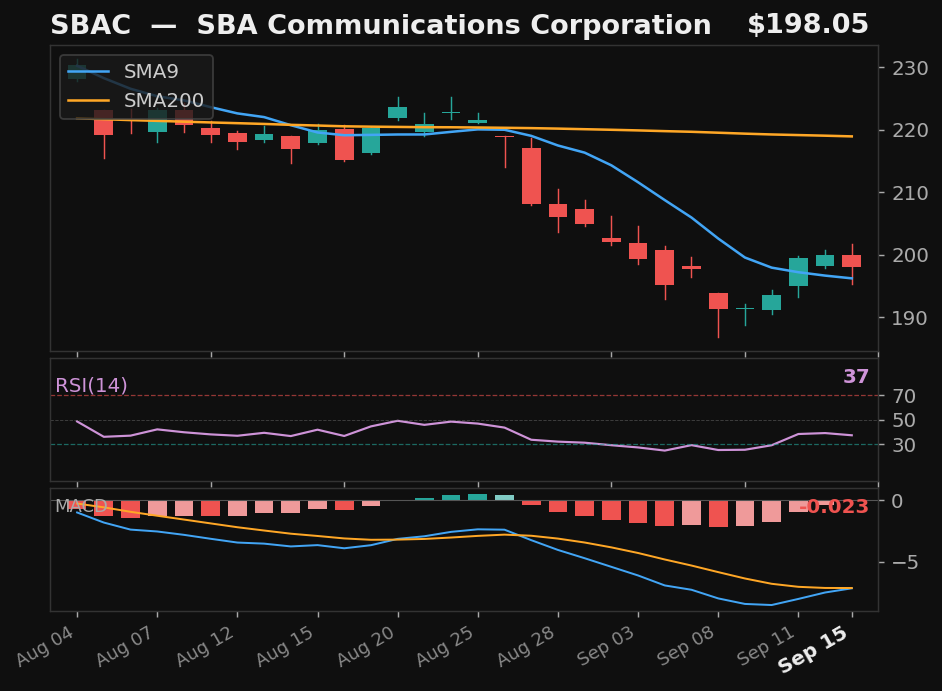
Task: Click the SBAC ticker symbol in title
Action: [91, 25]
